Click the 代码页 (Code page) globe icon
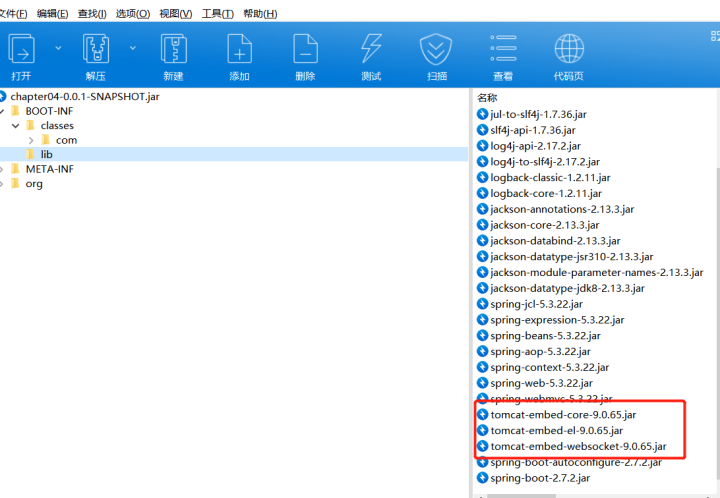Image resolution: width=720 pixels, height=498 pixels. coord(569,48)
